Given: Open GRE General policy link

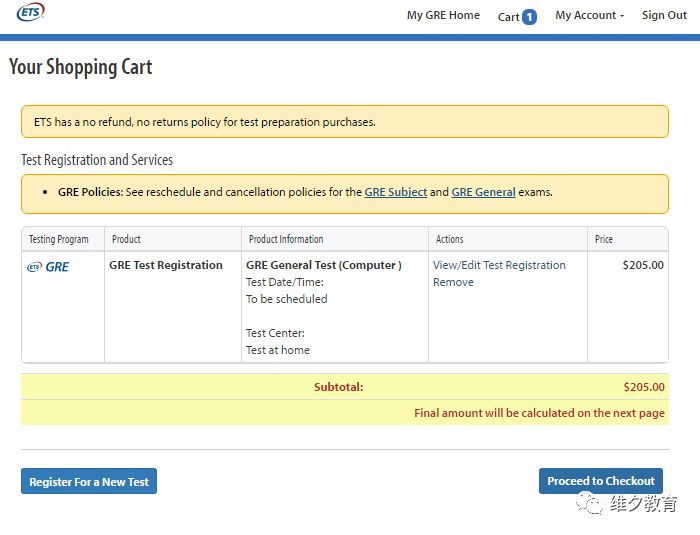Looking at the screenshot, I should coord(483,192).
